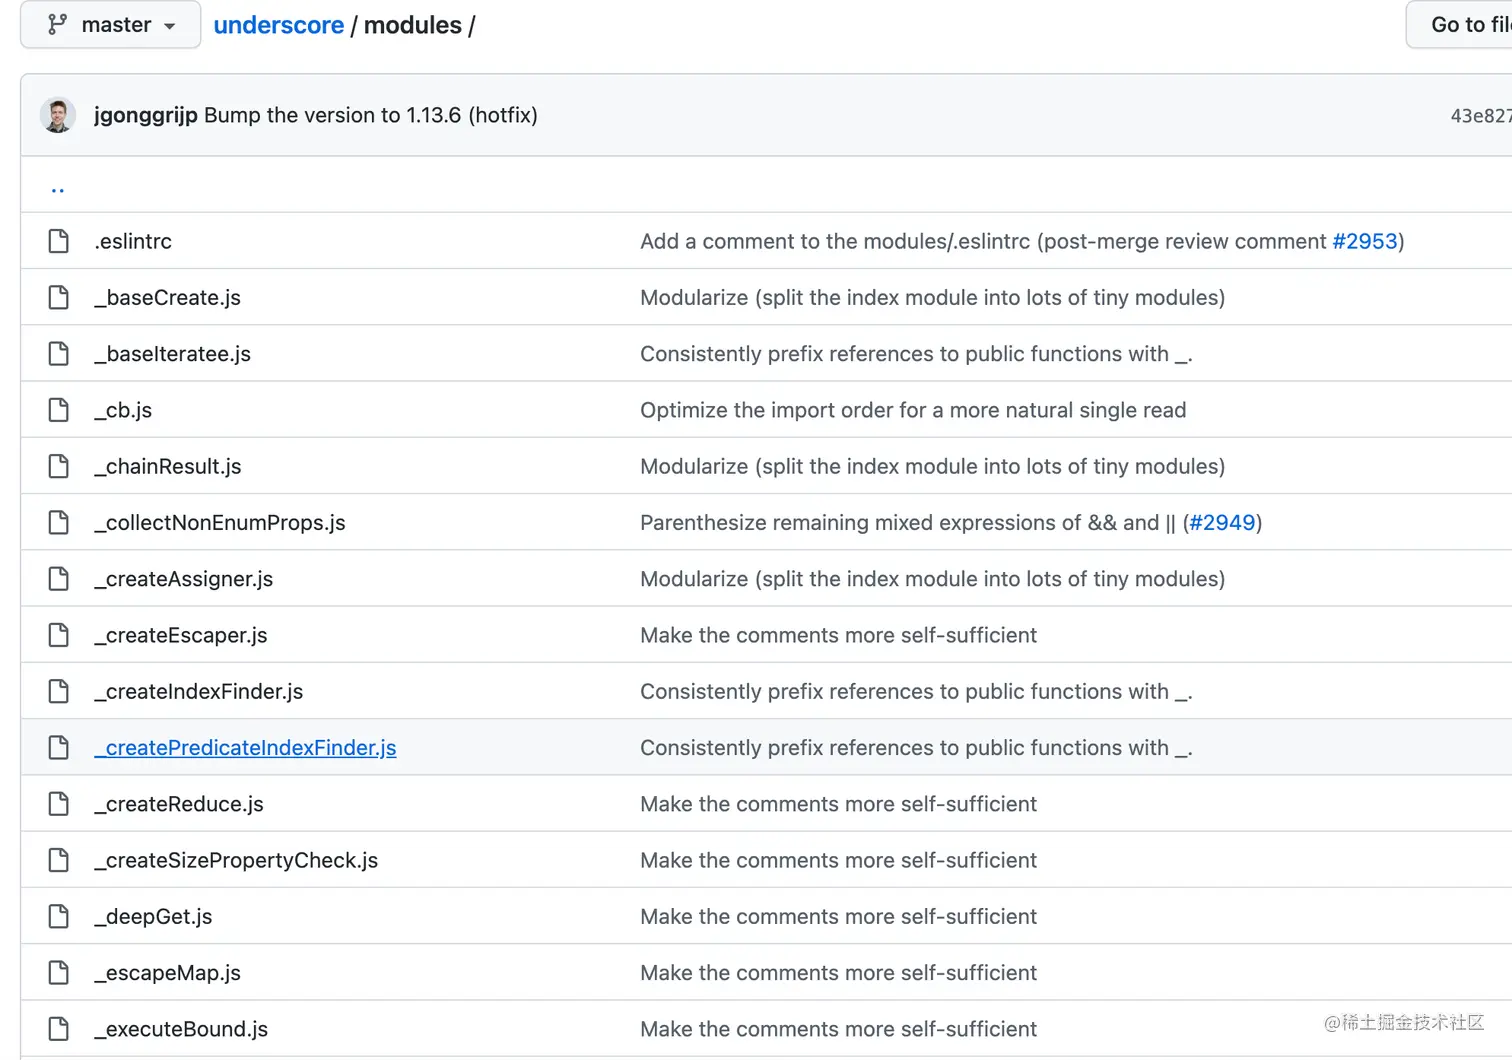Image resolution: width=1512 pixels, height=1060 pixels.
Task: Open the _createPredicateIndexFinder.js file
Action: pos(245,748)
